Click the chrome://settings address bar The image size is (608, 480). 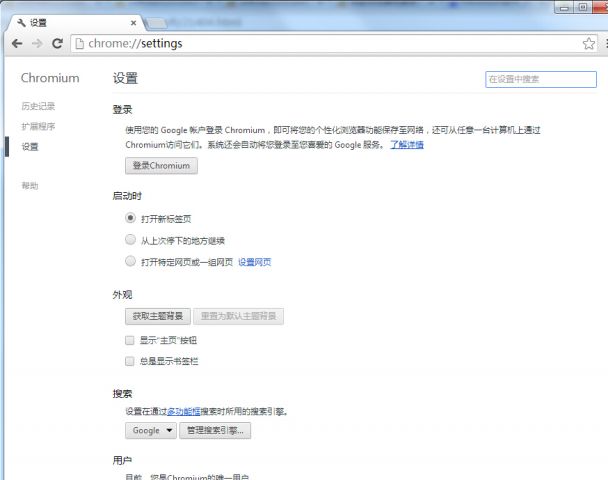(333, 43)
